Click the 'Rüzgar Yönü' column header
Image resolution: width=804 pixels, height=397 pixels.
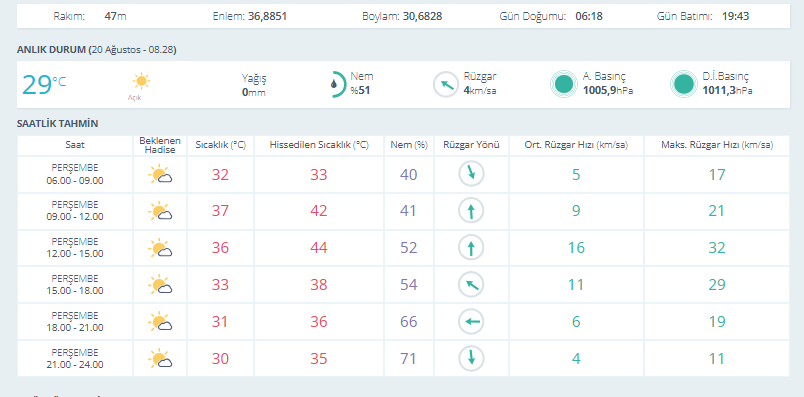tap(471, 145)
